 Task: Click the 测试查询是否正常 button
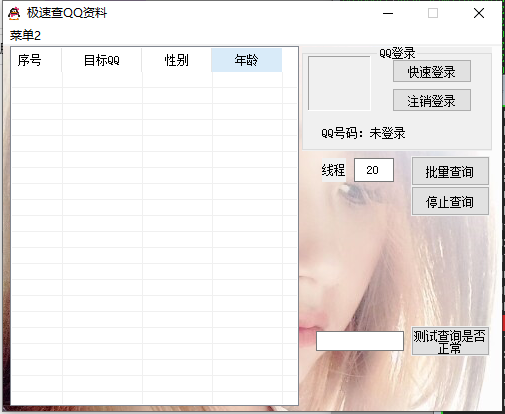tap(450, 341)
